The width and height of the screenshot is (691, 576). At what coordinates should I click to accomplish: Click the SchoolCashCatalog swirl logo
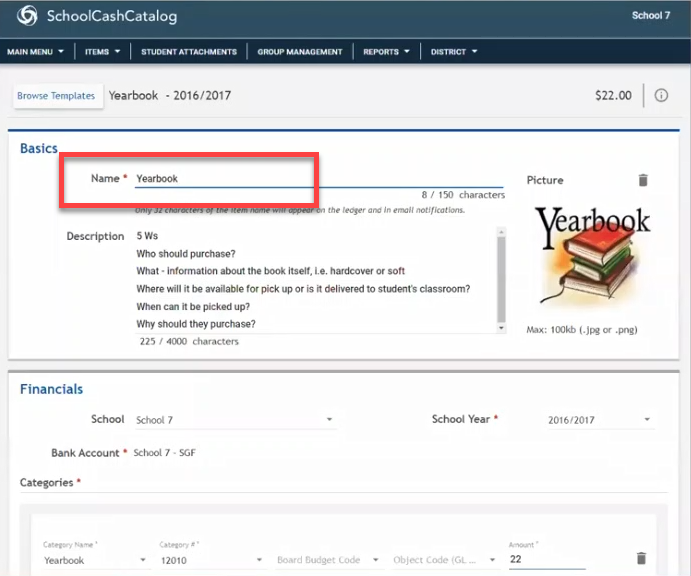27,16
